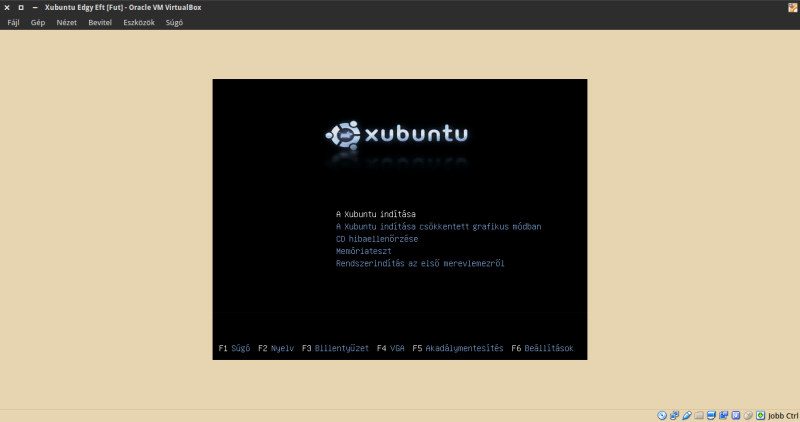Click the keyboard capture green arrow icon
This screenshot has width=800, height=422.
point(760,415)
